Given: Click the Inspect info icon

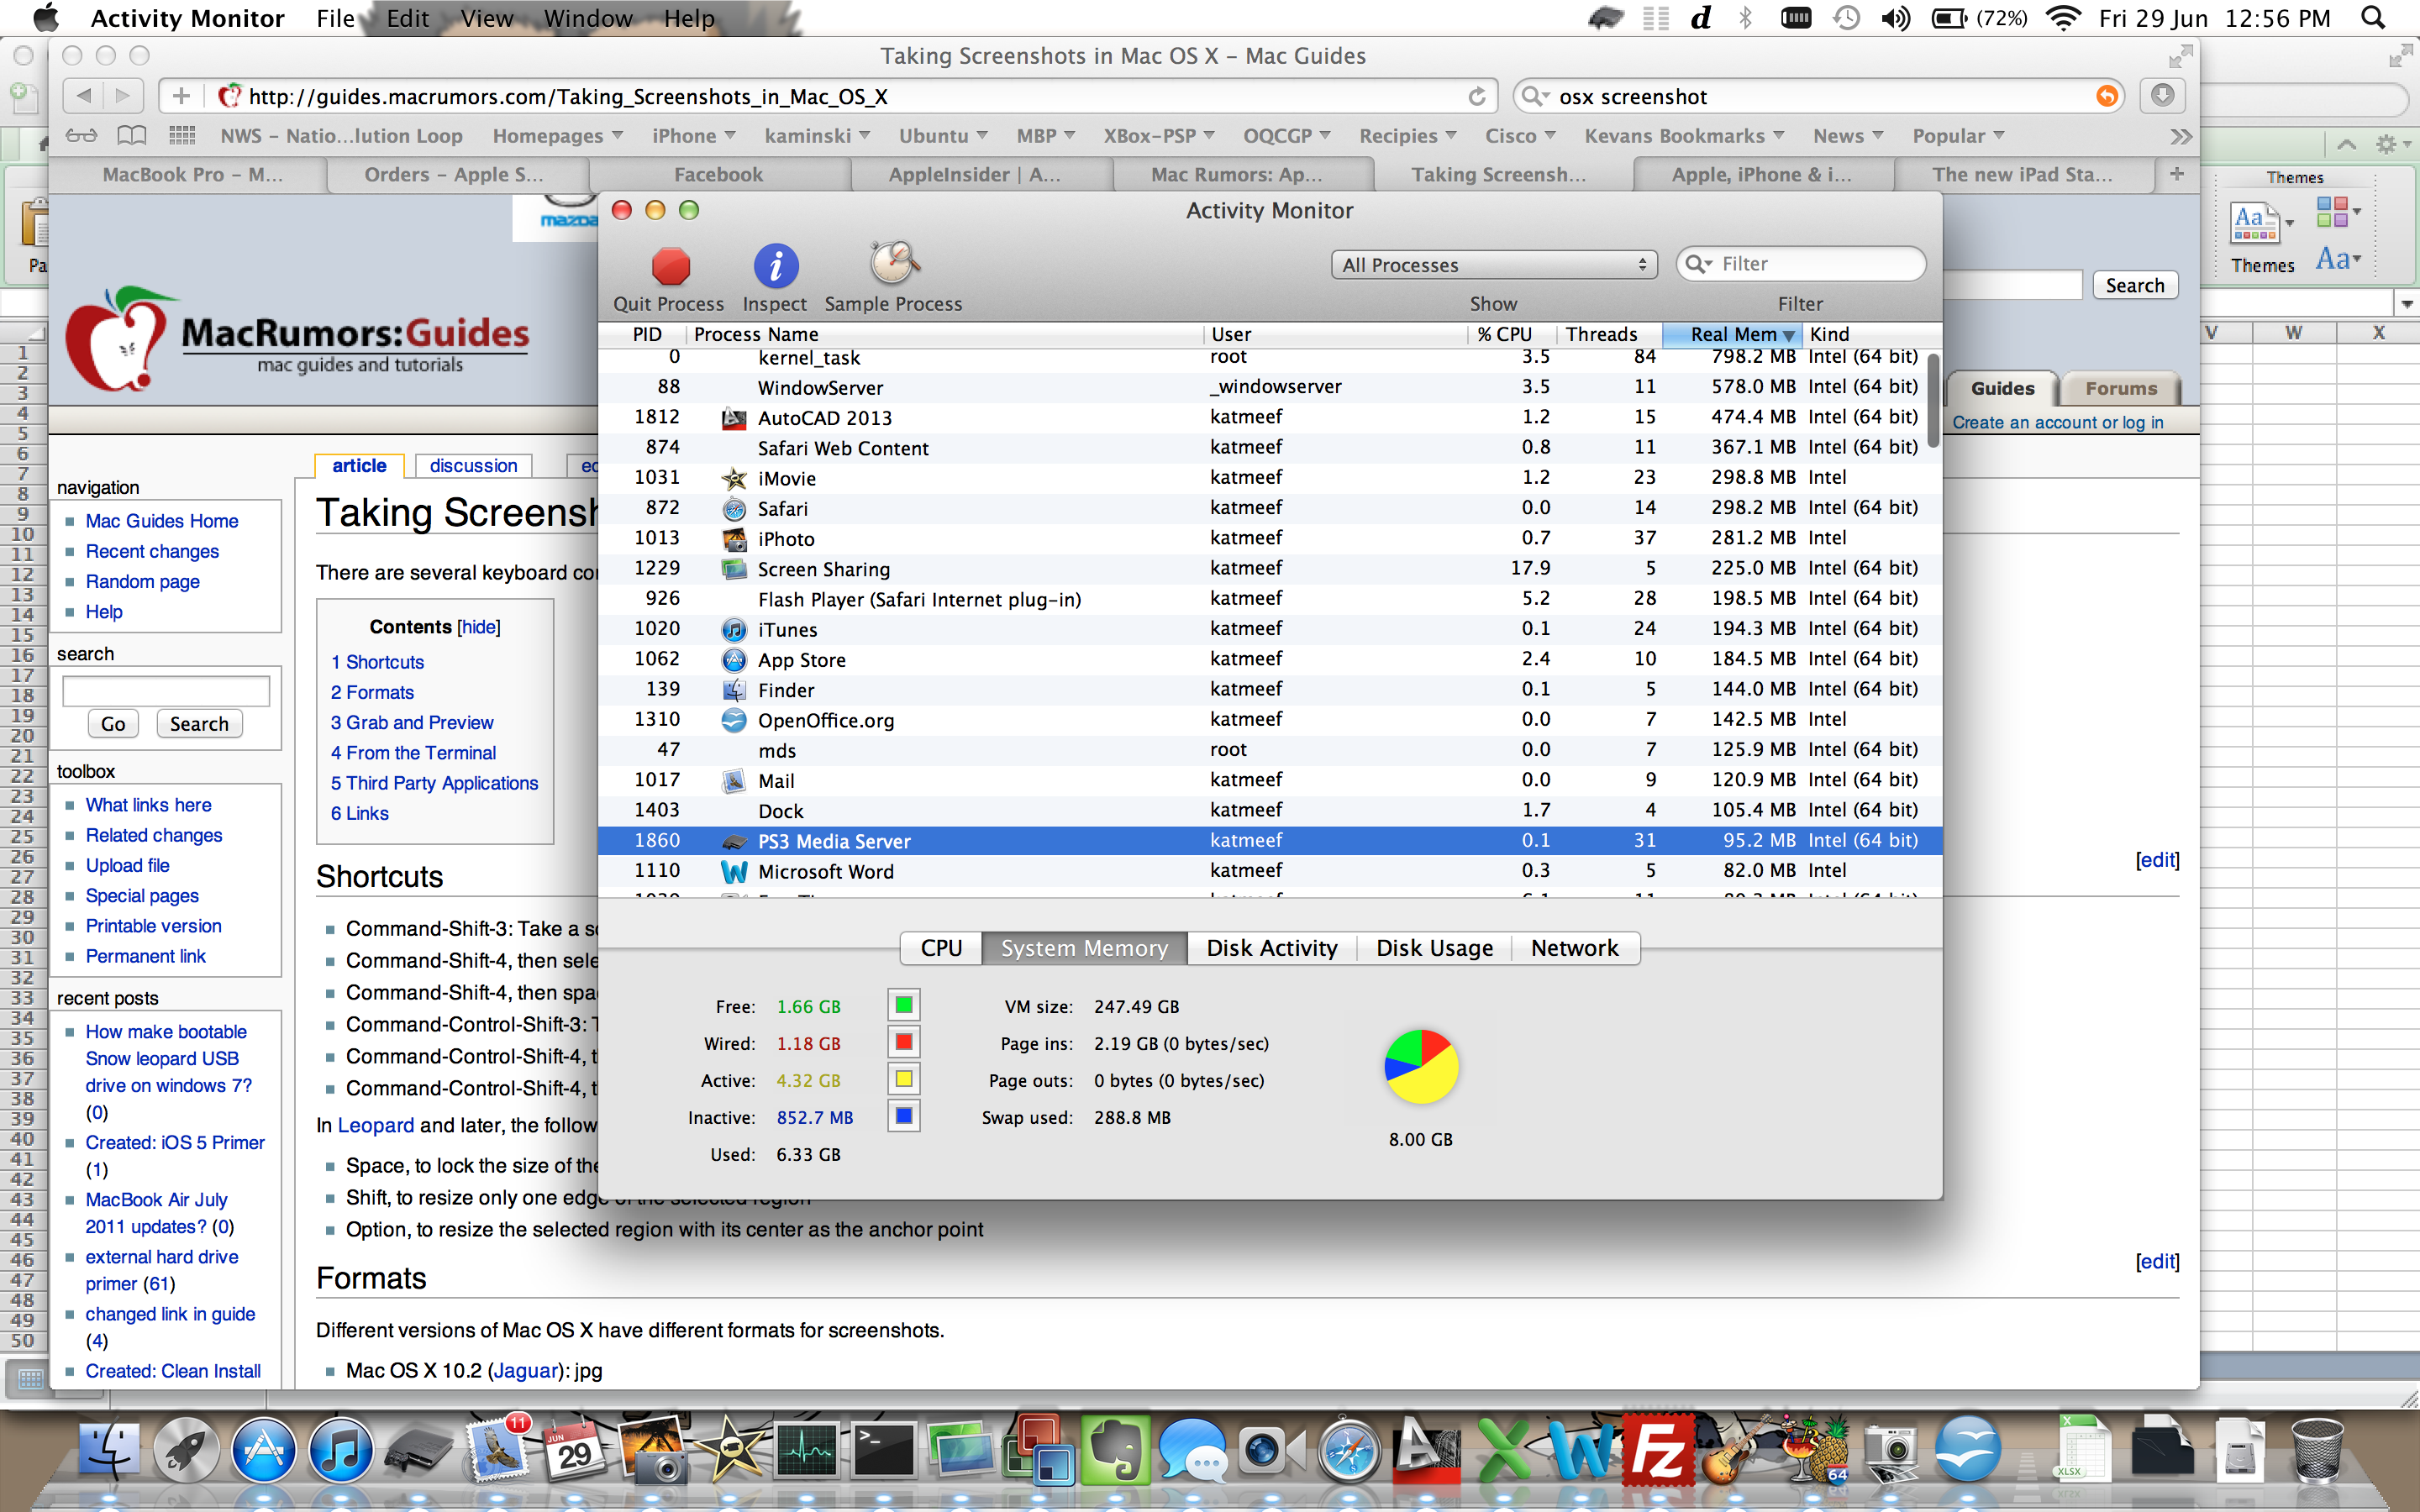Looking at the screenshot, I should click(775, 266).
